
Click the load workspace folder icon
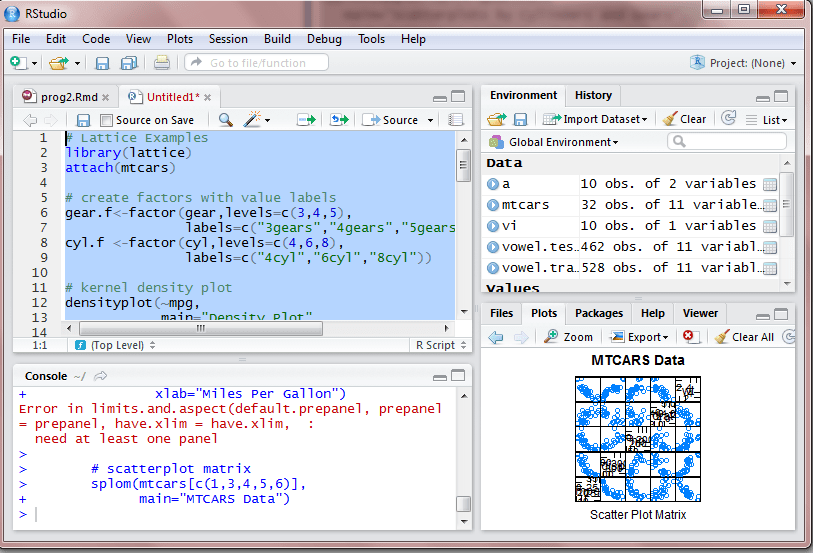click(496, 120)
